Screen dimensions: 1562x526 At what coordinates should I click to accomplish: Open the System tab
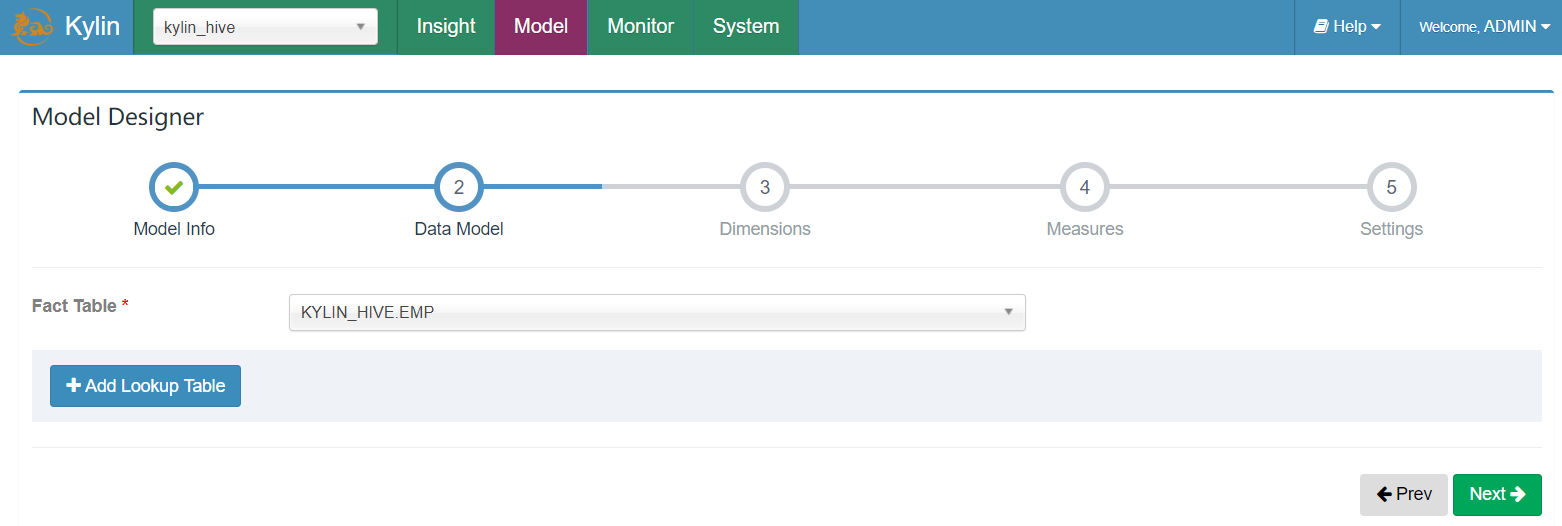746,27
